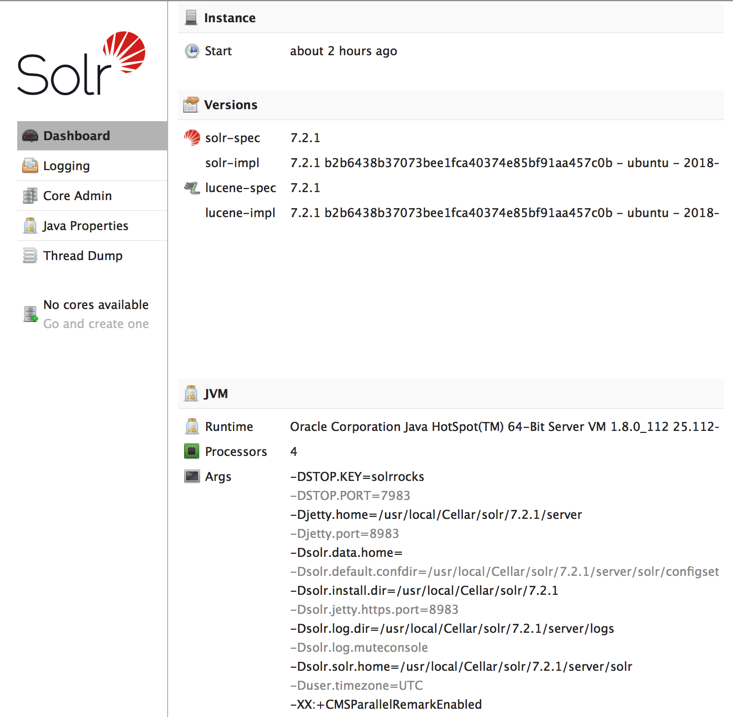Viewport: 733px width, 717px height.
Task: Open Java Properties page
Action: 85,226
